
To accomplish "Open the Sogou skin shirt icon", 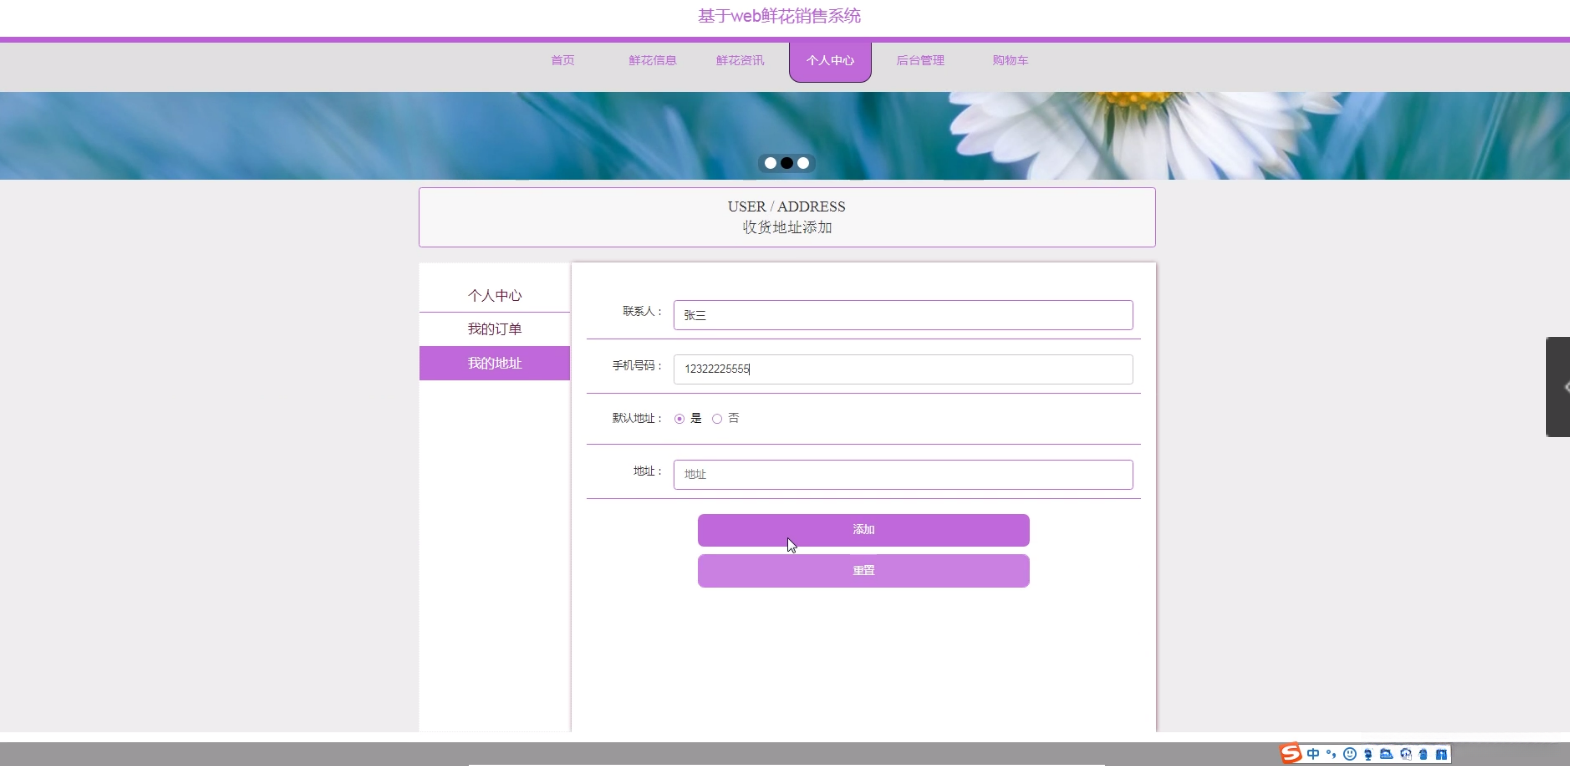I will point(1423,754).
